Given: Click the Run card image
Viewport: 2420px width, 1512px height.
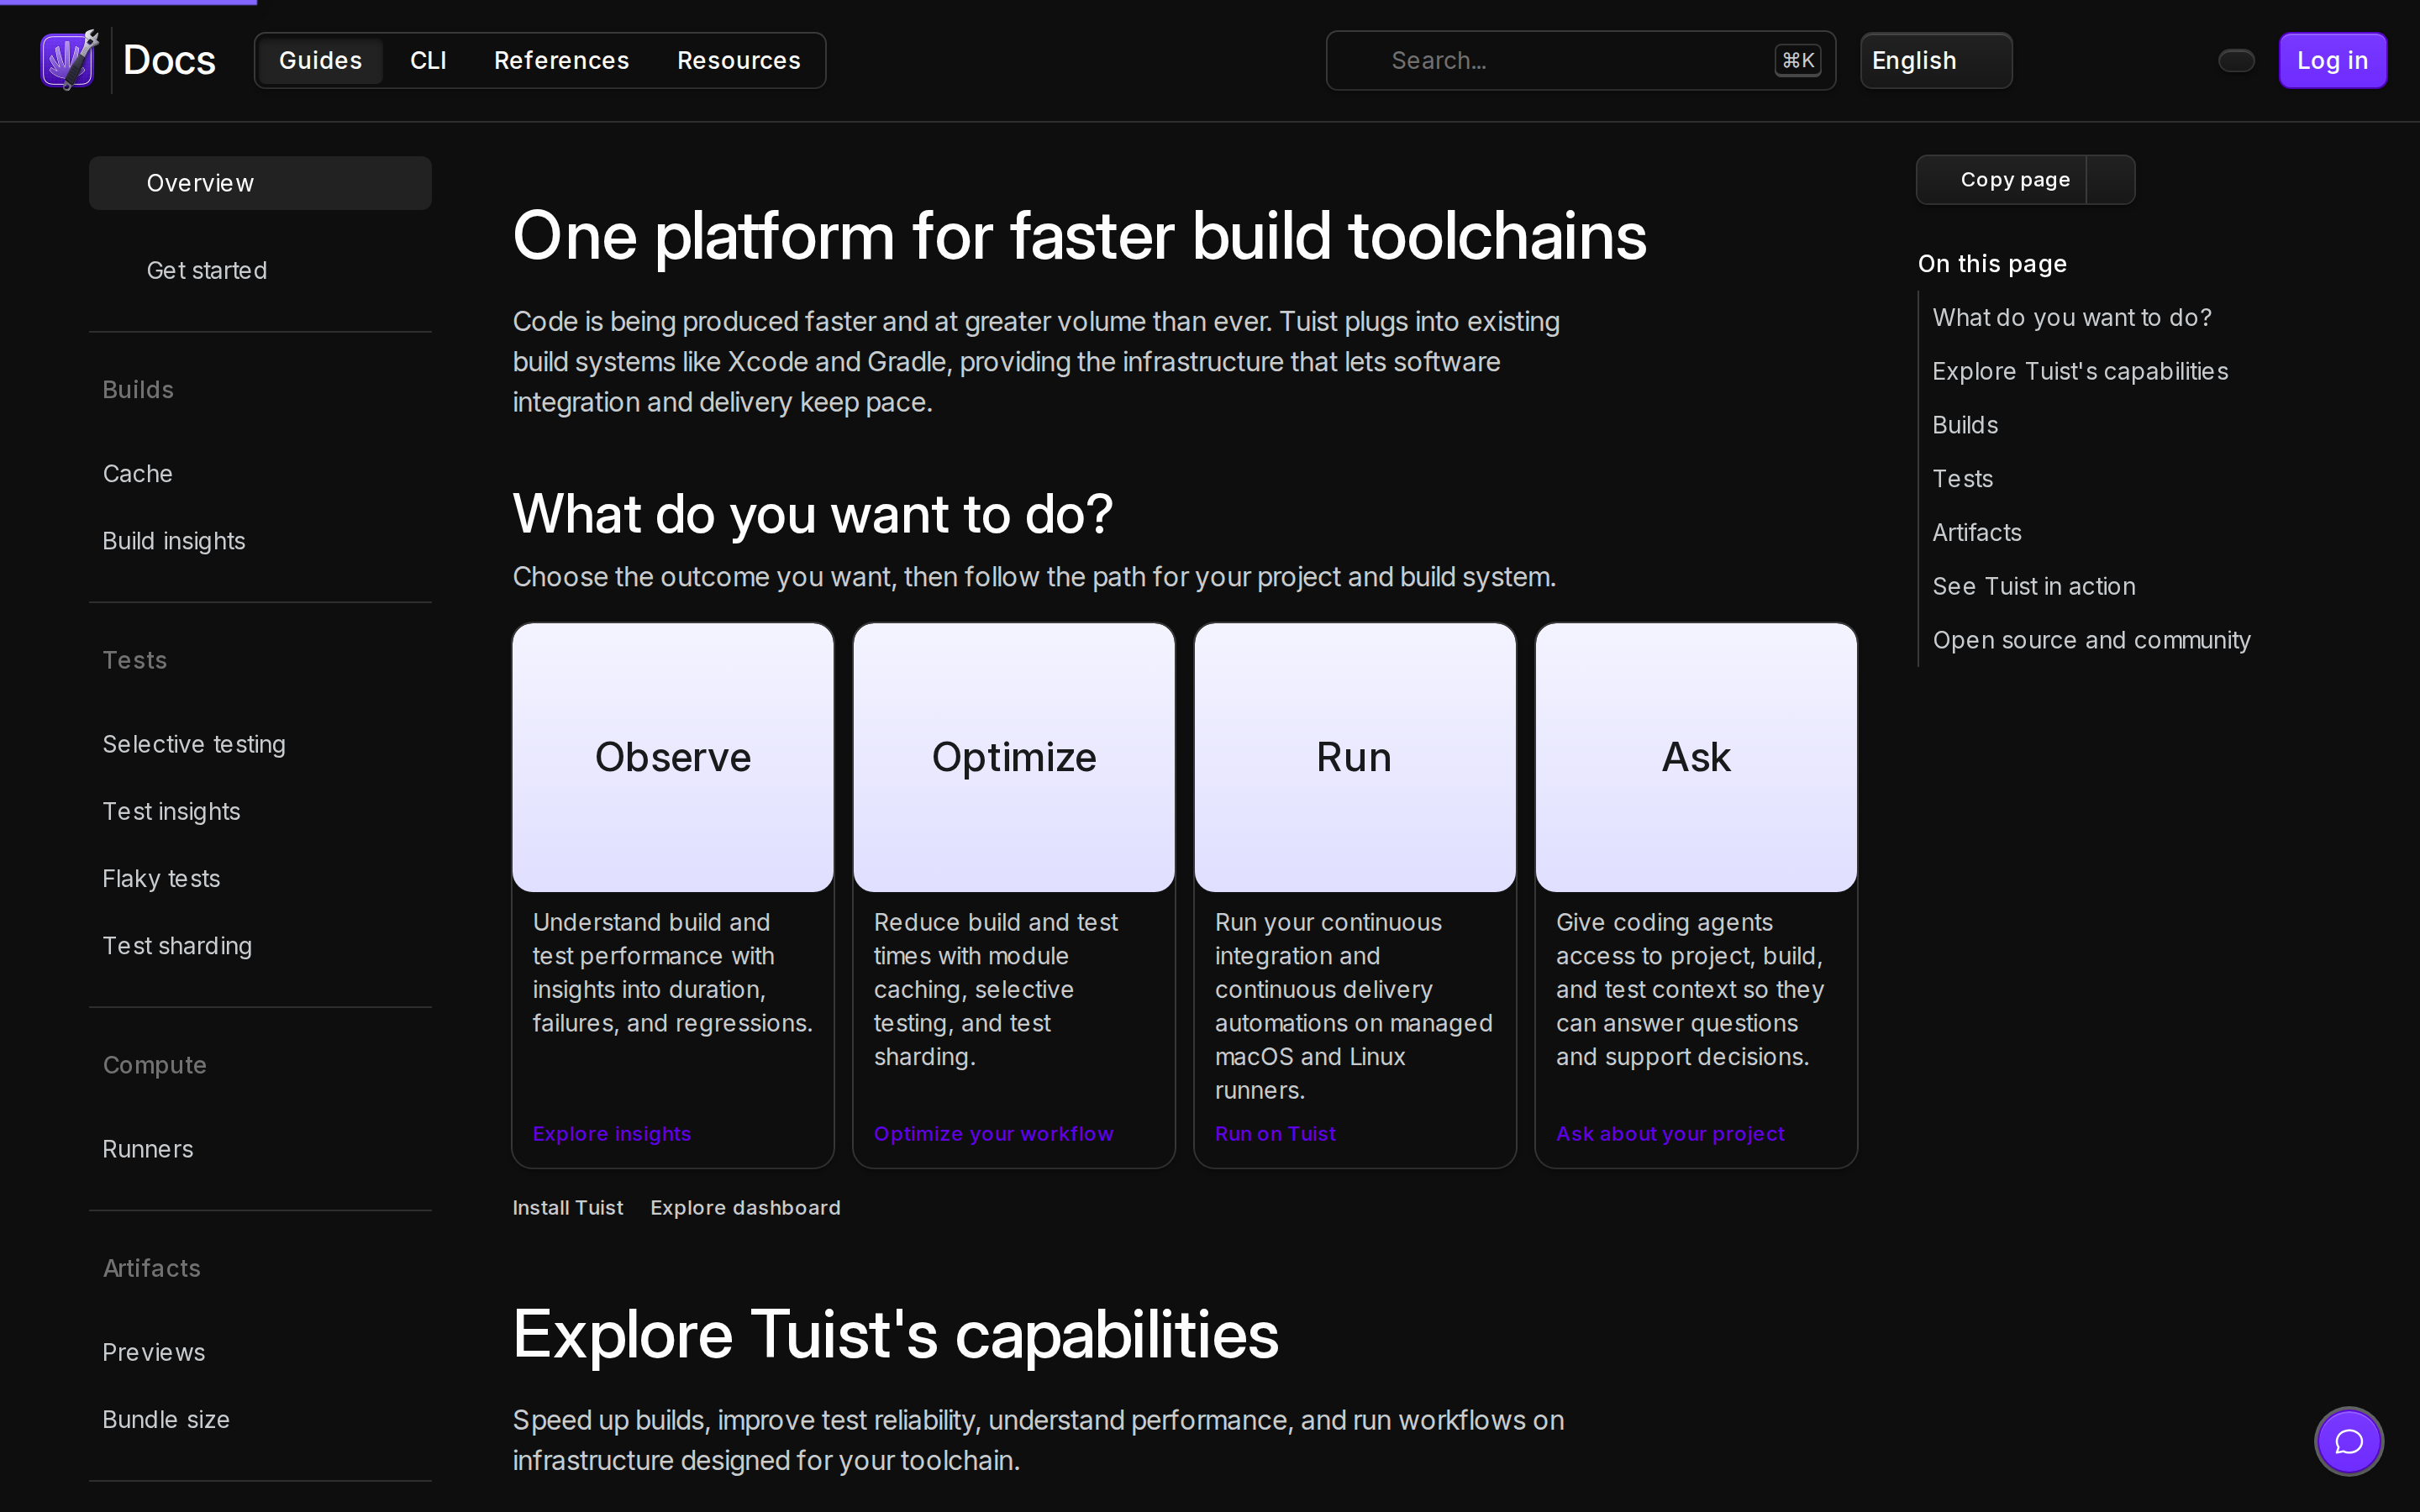Looking at the screenshot, I should [x=1355, y=757].
